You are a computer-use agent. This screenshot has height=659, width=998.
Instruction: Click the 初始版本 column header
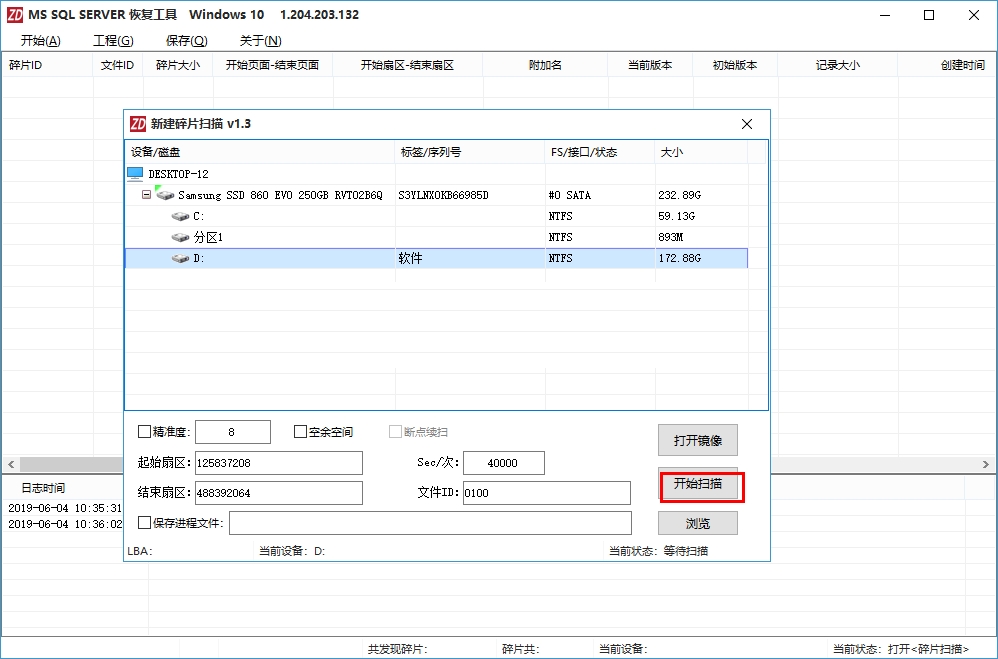pos(734,65)
